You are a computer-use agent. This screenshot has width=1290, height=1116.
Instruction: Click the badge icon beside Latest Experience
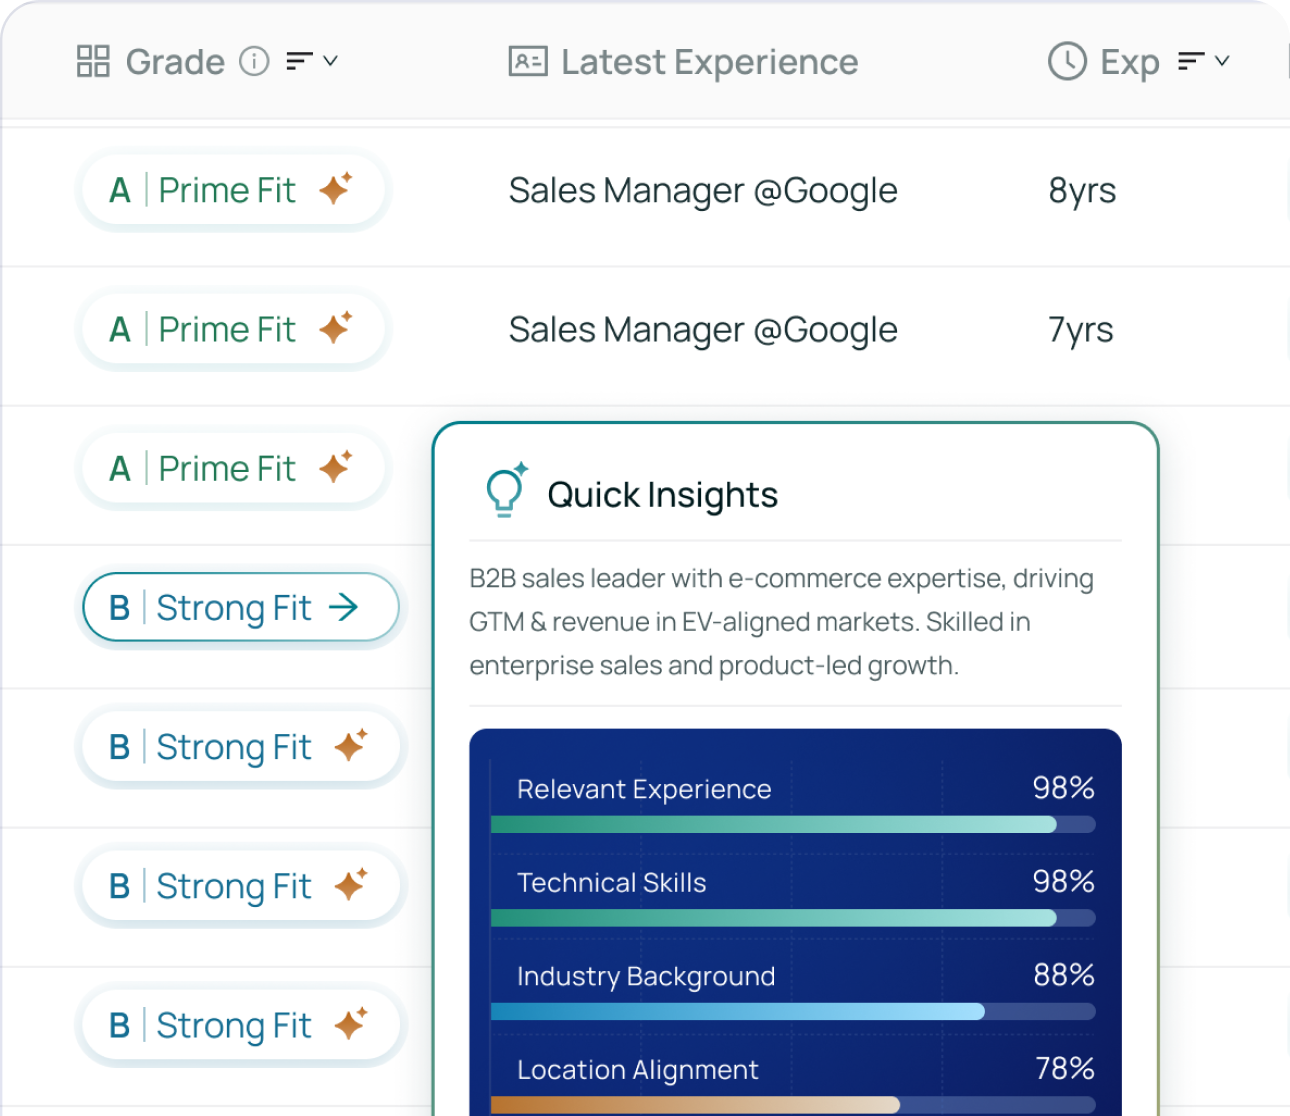tap(527, 61)
